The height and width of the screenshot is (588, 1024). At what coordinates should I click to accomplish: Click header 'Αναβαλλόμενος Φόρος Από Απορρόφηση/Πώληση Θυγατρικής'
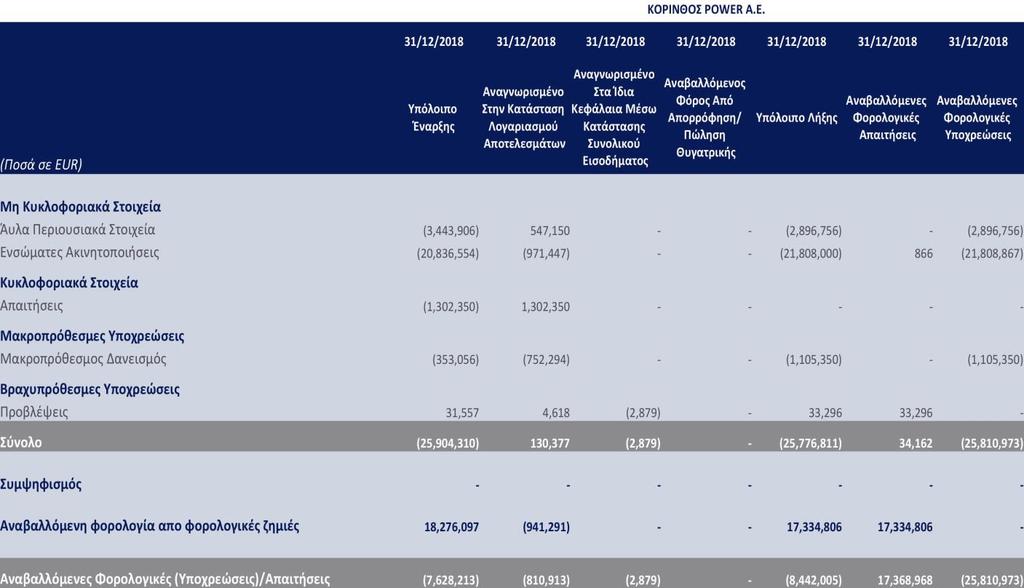705,118
